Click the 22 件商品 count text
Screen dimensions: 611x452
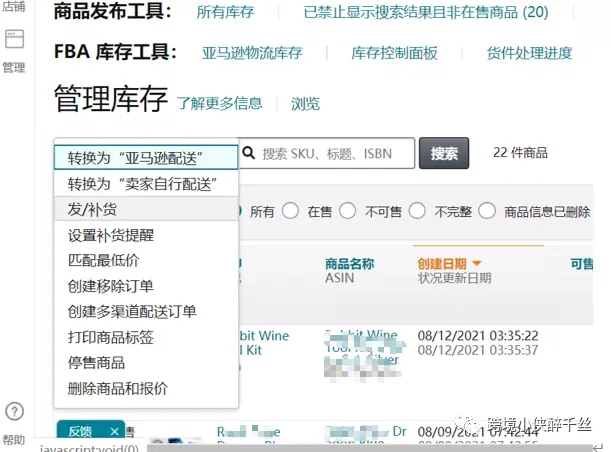point(520,152)
